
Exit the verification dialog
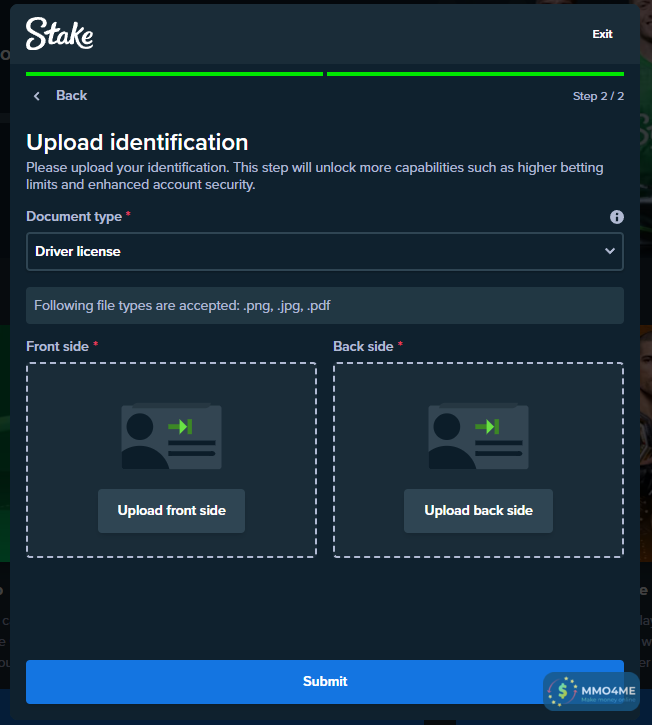602,34
